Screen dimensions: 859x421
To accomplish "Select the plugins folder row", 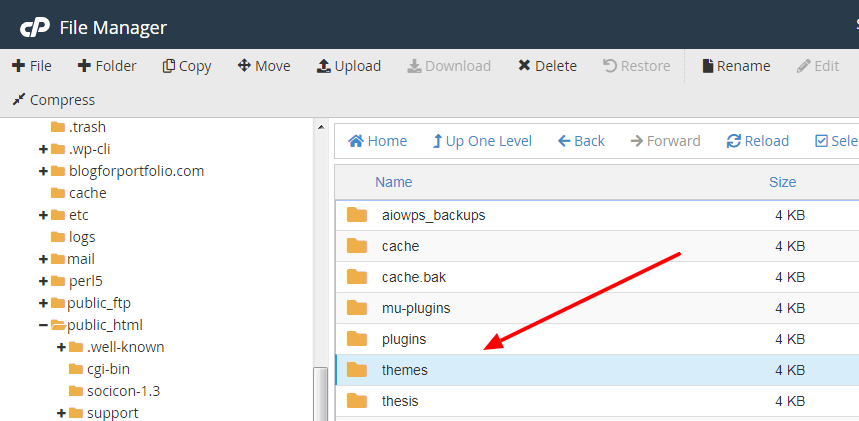I will [x=404, y=339].
